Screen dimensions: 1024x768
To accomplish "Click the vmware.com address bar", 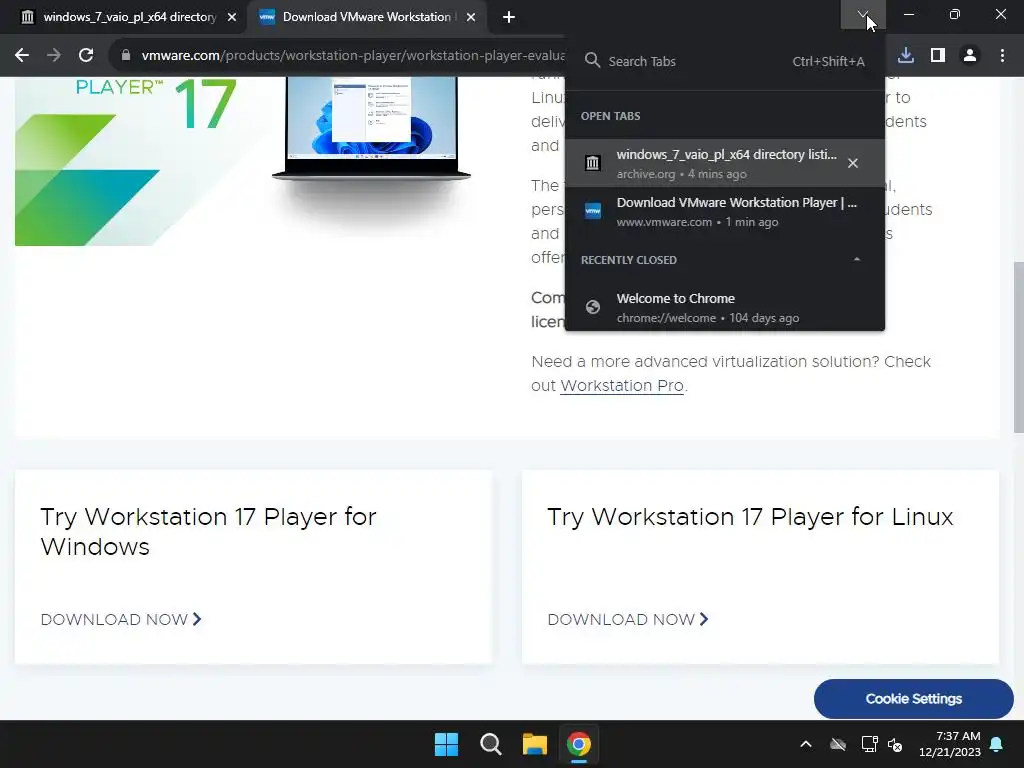I will point(353,56).
